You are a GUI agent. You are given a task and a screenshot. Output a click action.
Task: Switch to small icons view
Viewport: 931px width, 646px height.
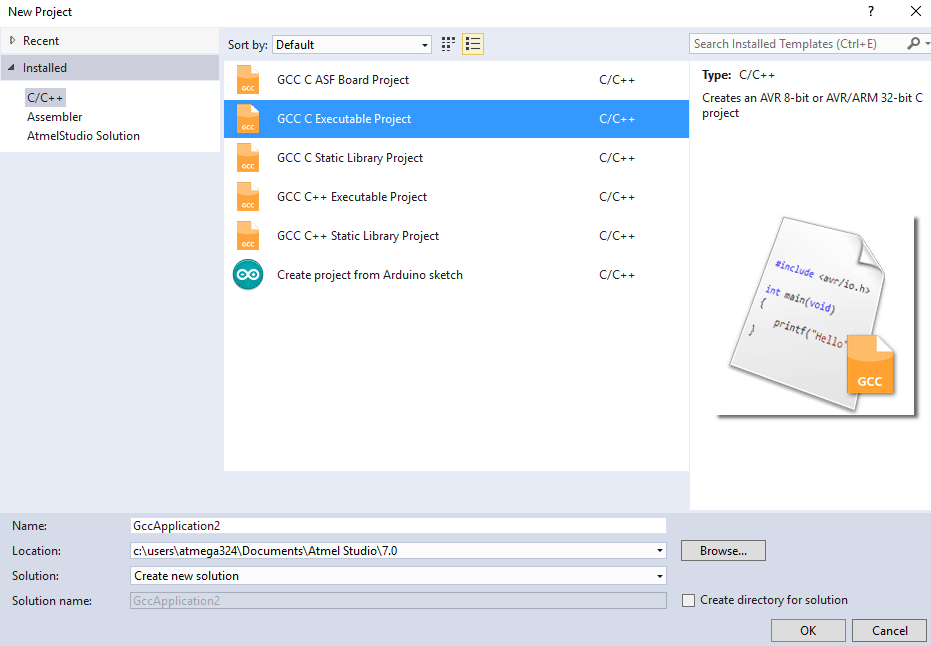coord(448,44)
